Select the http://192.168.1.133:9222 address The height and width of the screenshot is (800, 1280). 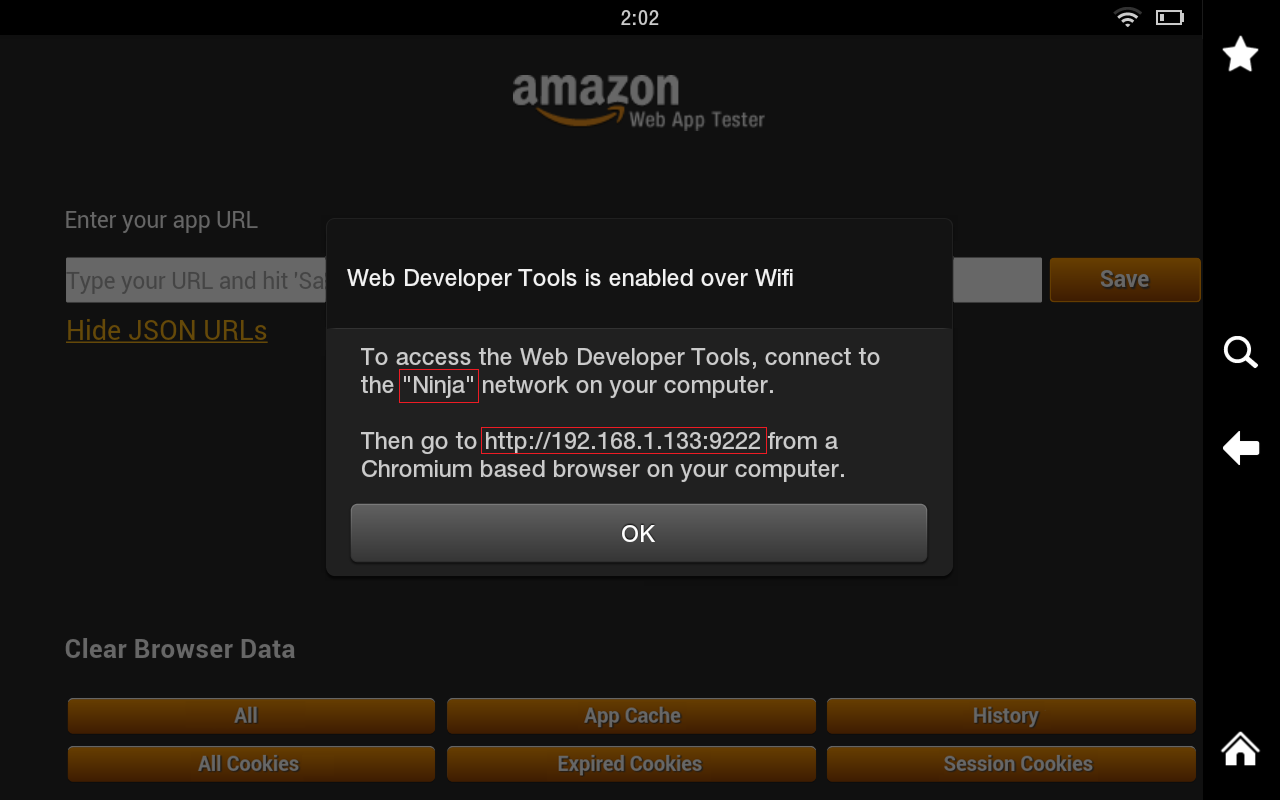[x=623, y=441]
